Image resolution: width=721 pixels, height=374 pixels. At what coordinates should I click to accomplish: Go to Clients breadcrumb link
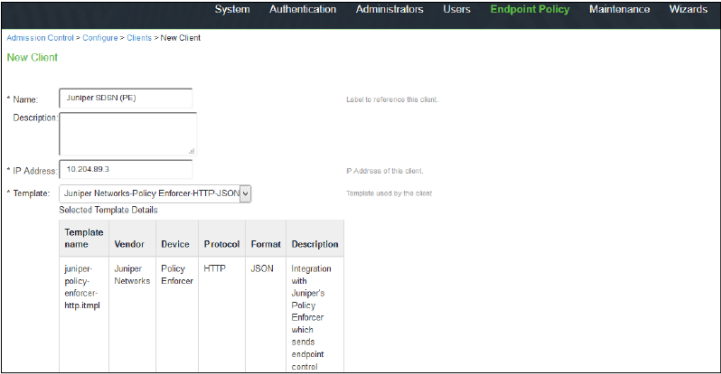[x=139, y=38]
